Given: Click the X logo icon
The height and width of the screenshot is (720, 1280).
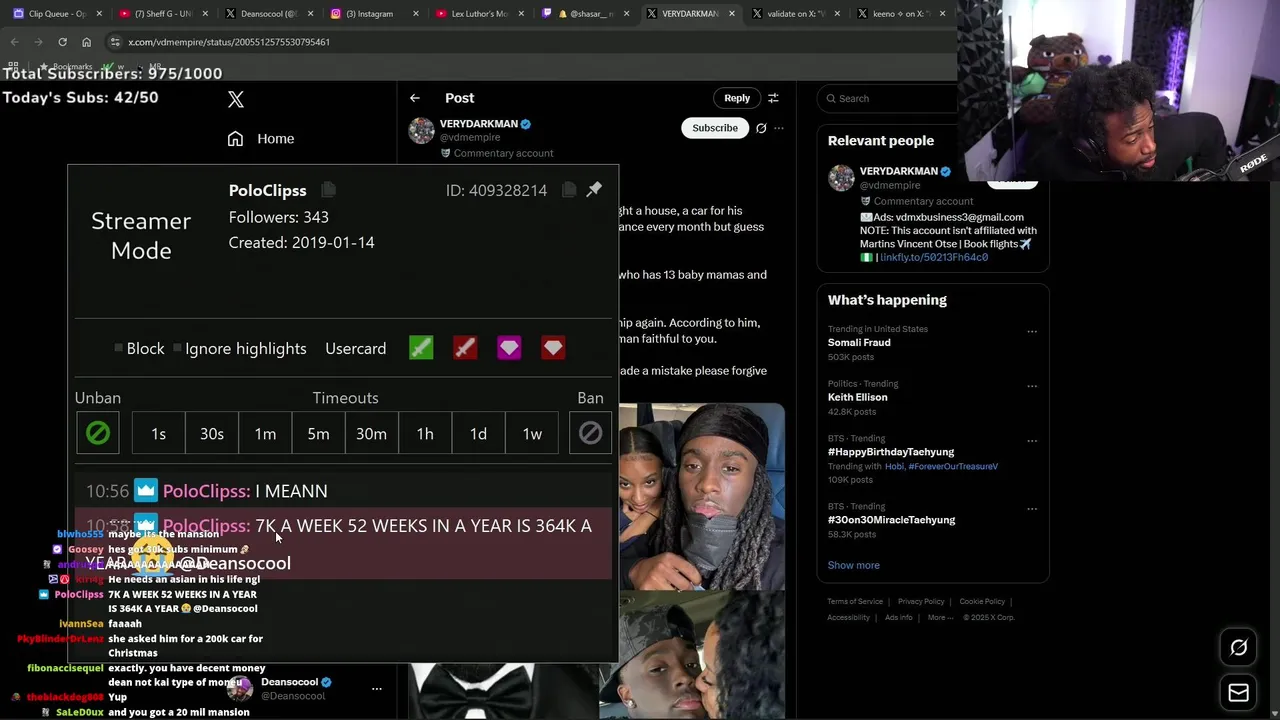Looking at the screenshot, I should pyautogui.click(x=236, y=99).
